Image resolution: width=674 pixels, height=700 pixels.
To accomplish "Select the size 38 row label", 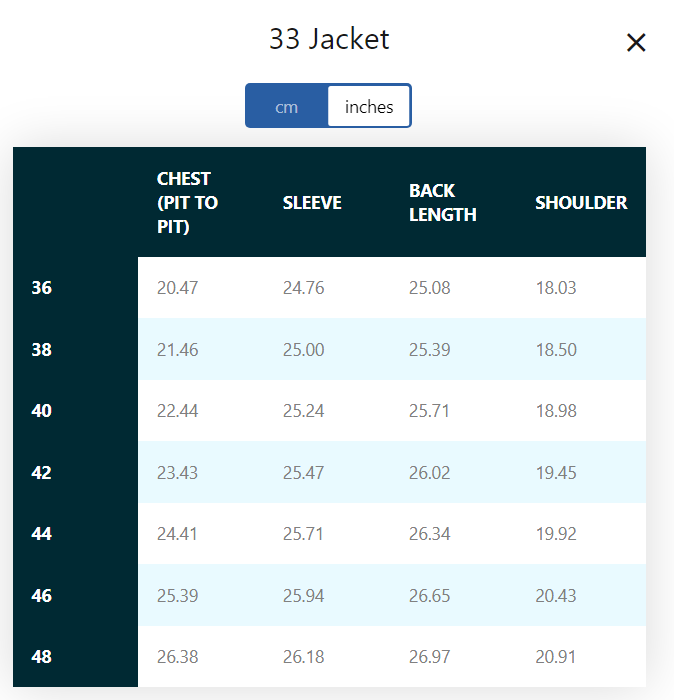I will (42, 349).
